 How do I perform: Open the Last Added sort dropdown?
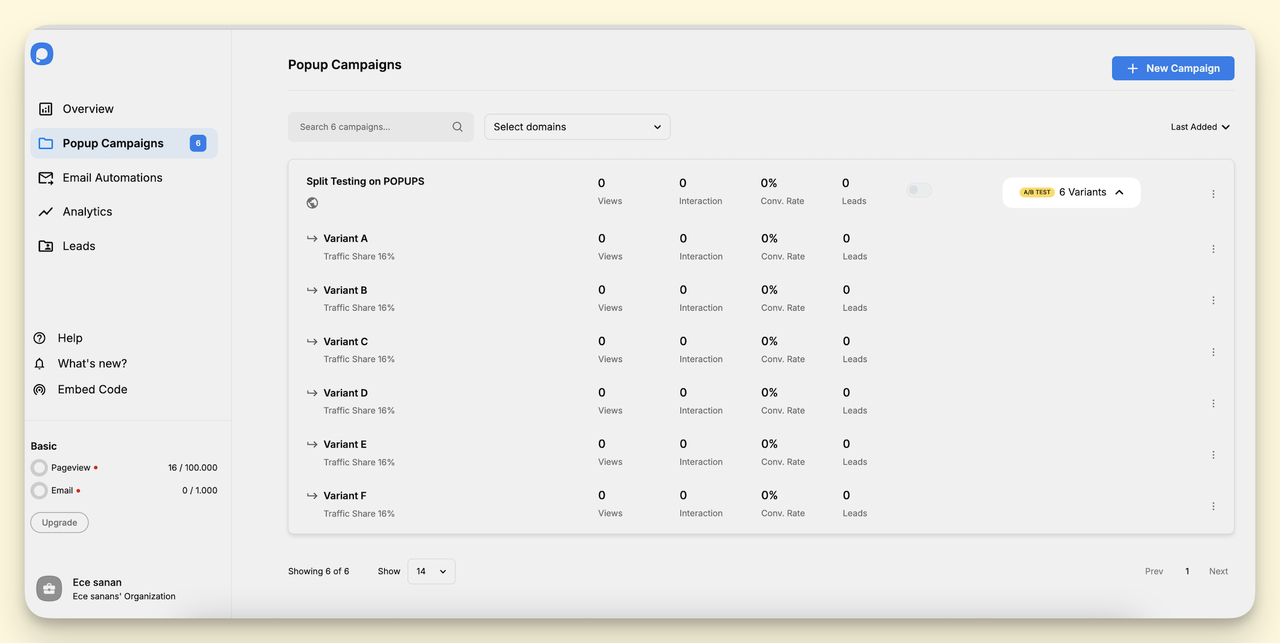tap(1200, 127)
